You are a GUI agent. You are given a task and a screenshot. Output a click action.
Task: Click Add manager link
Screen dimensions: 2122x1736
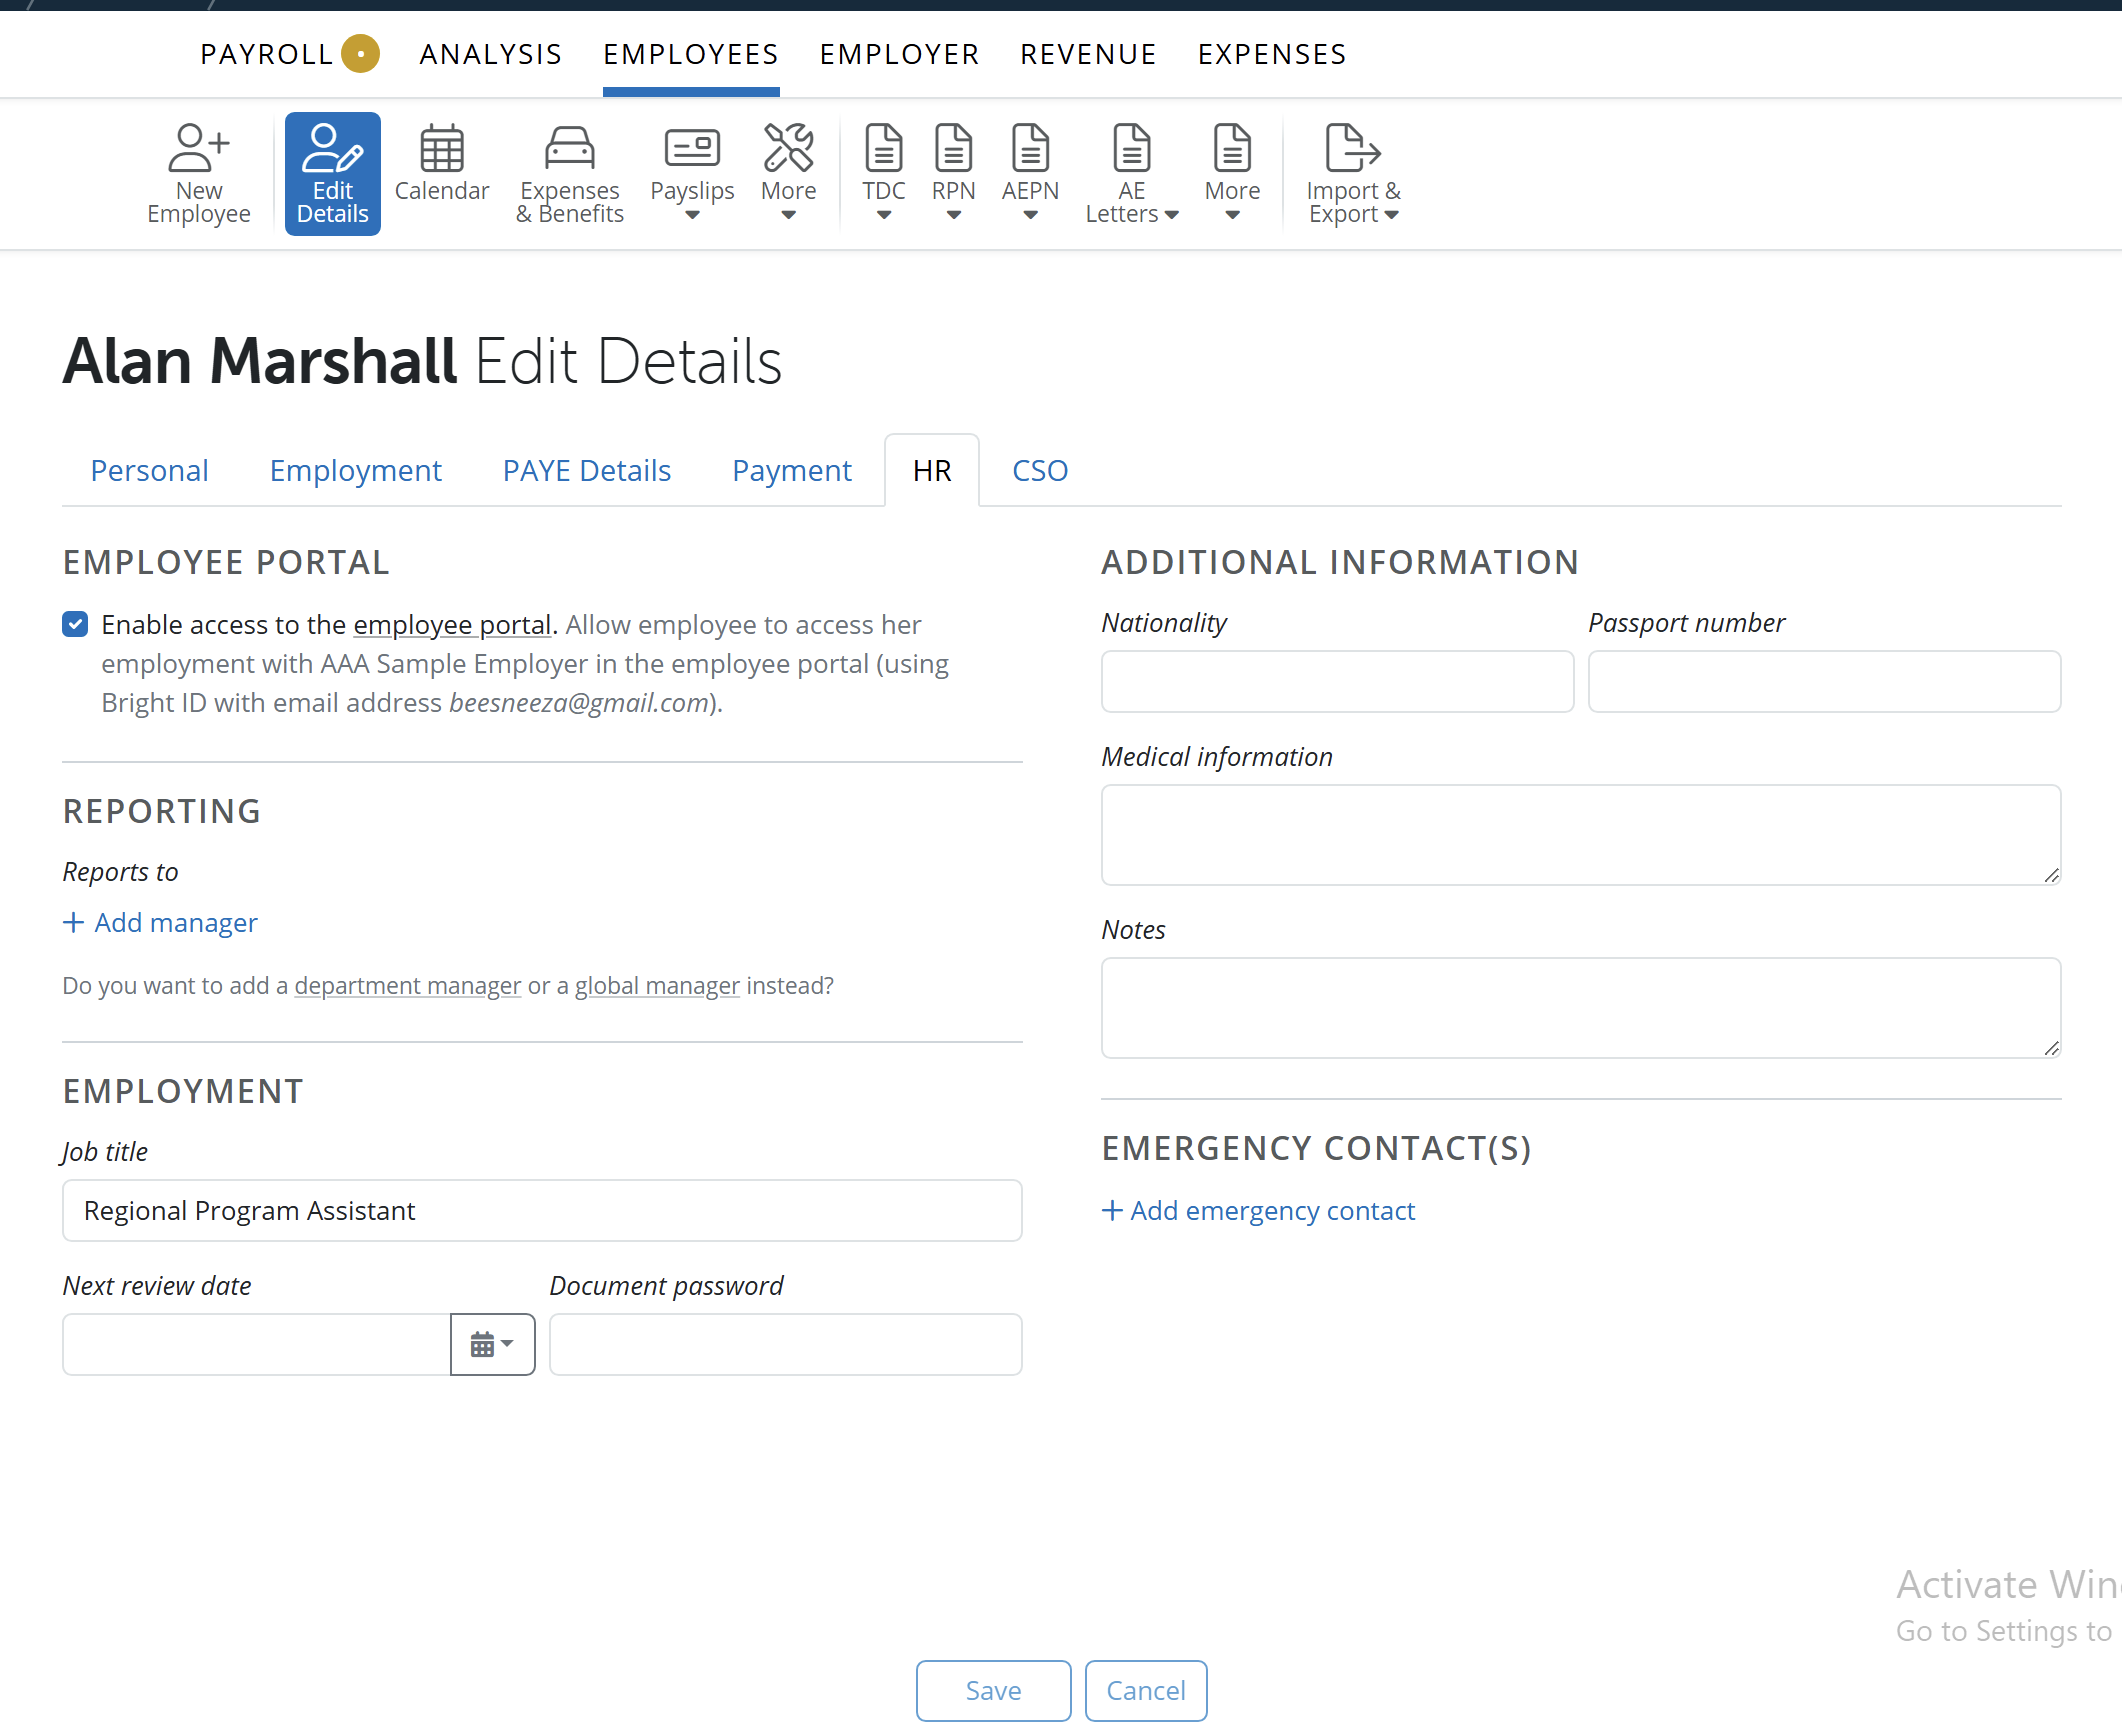click(160, 922)
